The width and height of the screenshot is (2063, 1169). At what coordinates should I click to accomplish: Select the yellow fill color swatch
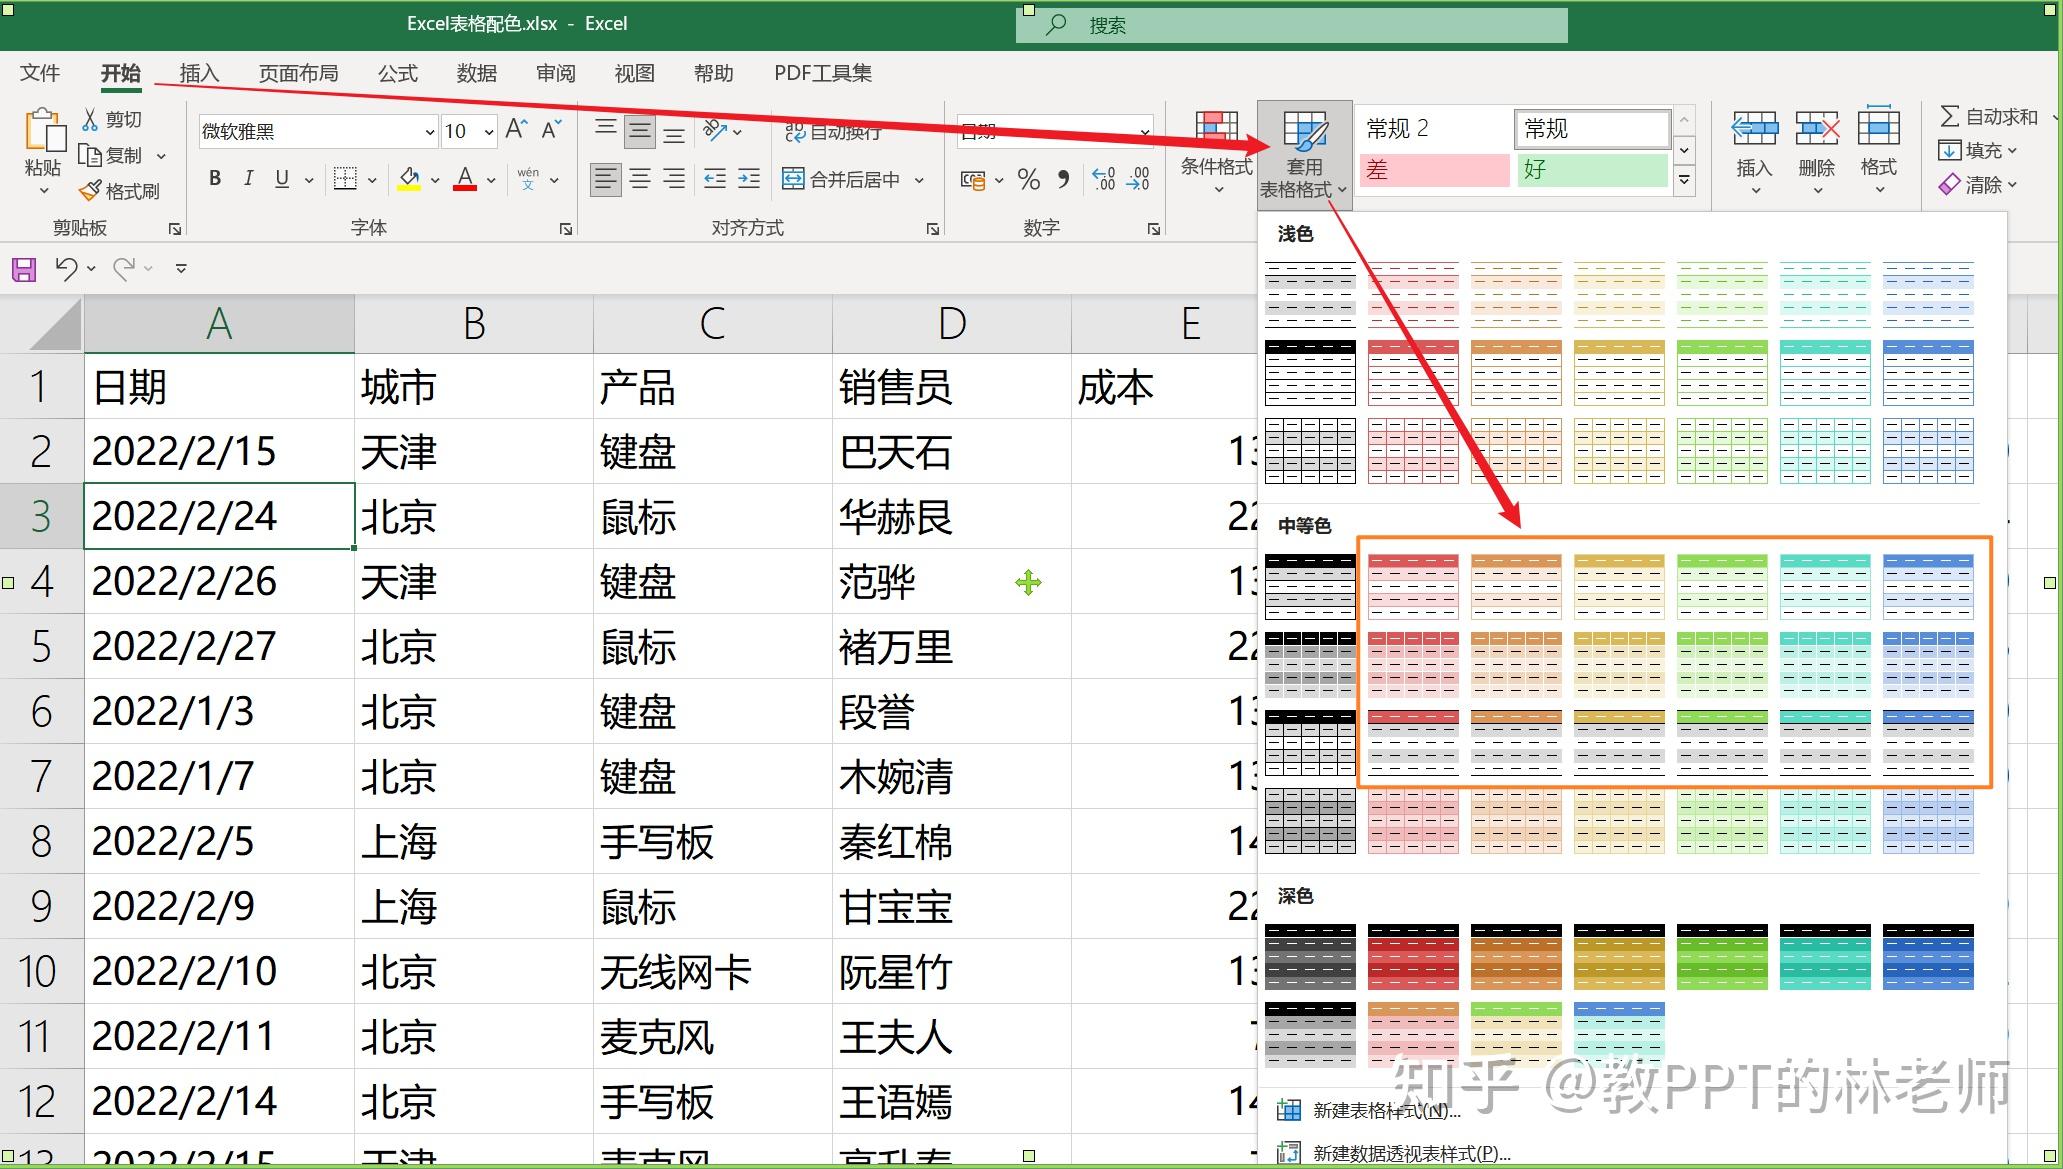tap(407, 178)
